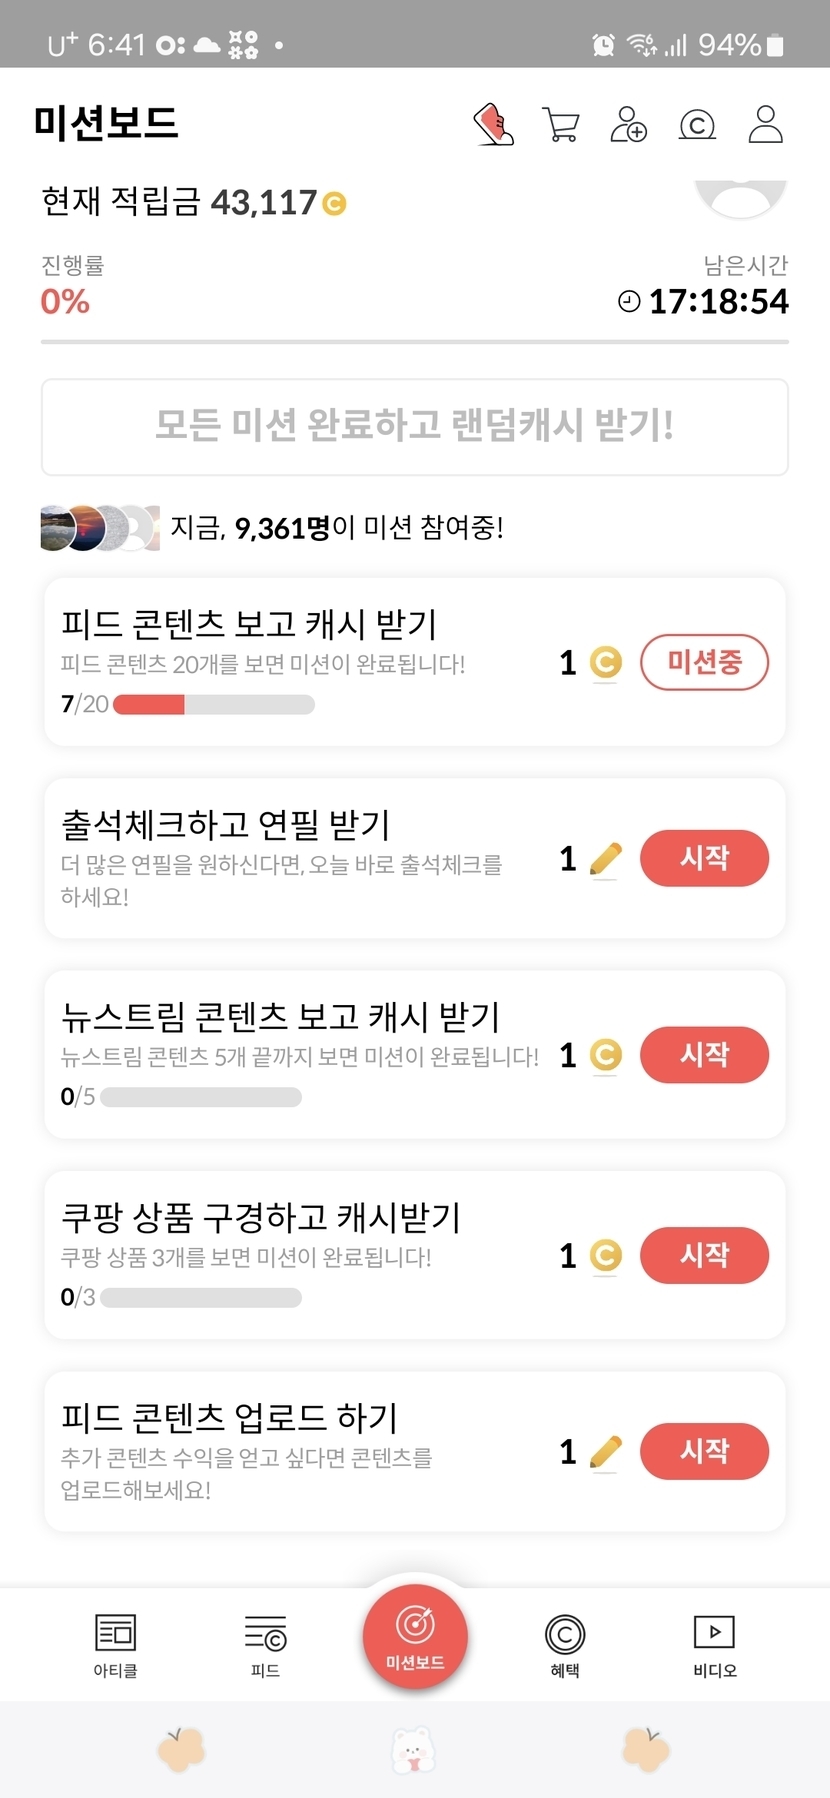Open the shopping cart
The image size is (830, 1798).
560,125
